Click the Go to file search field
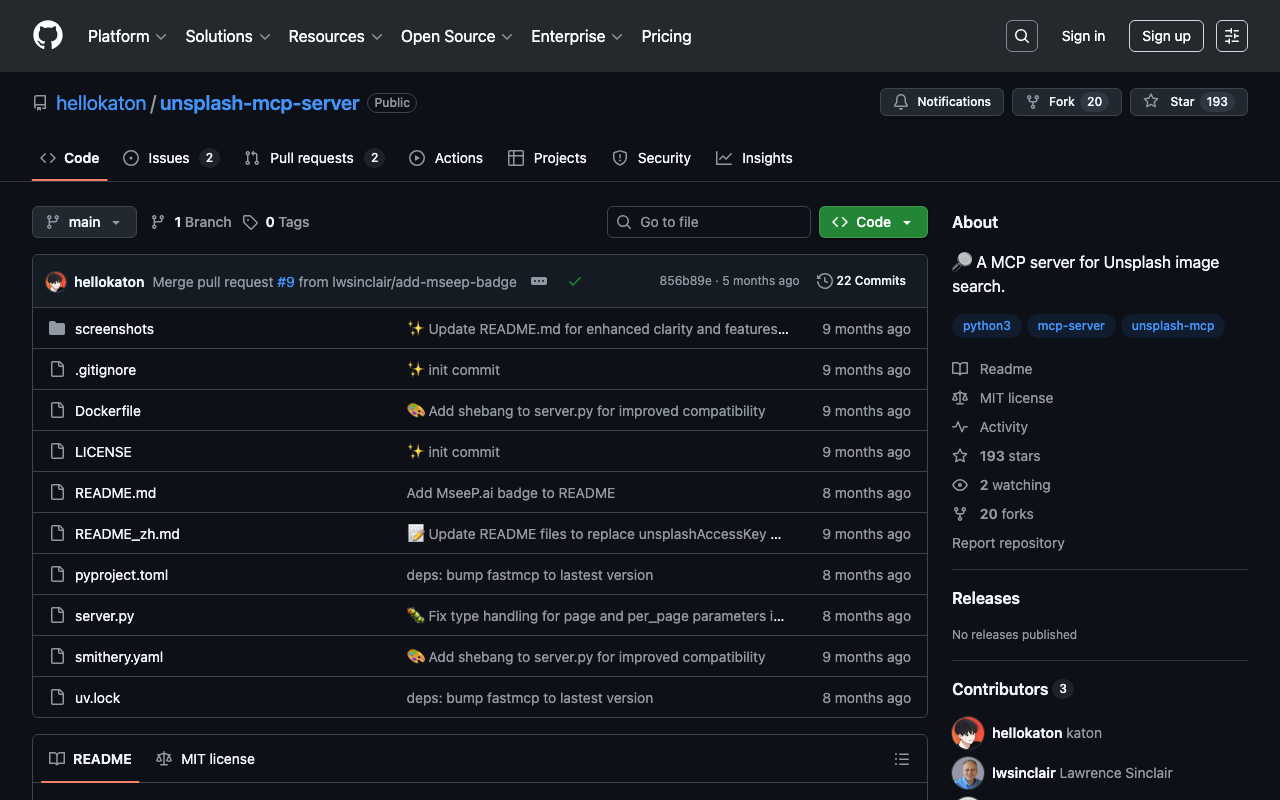1280x800 pixels. (709, 222)
